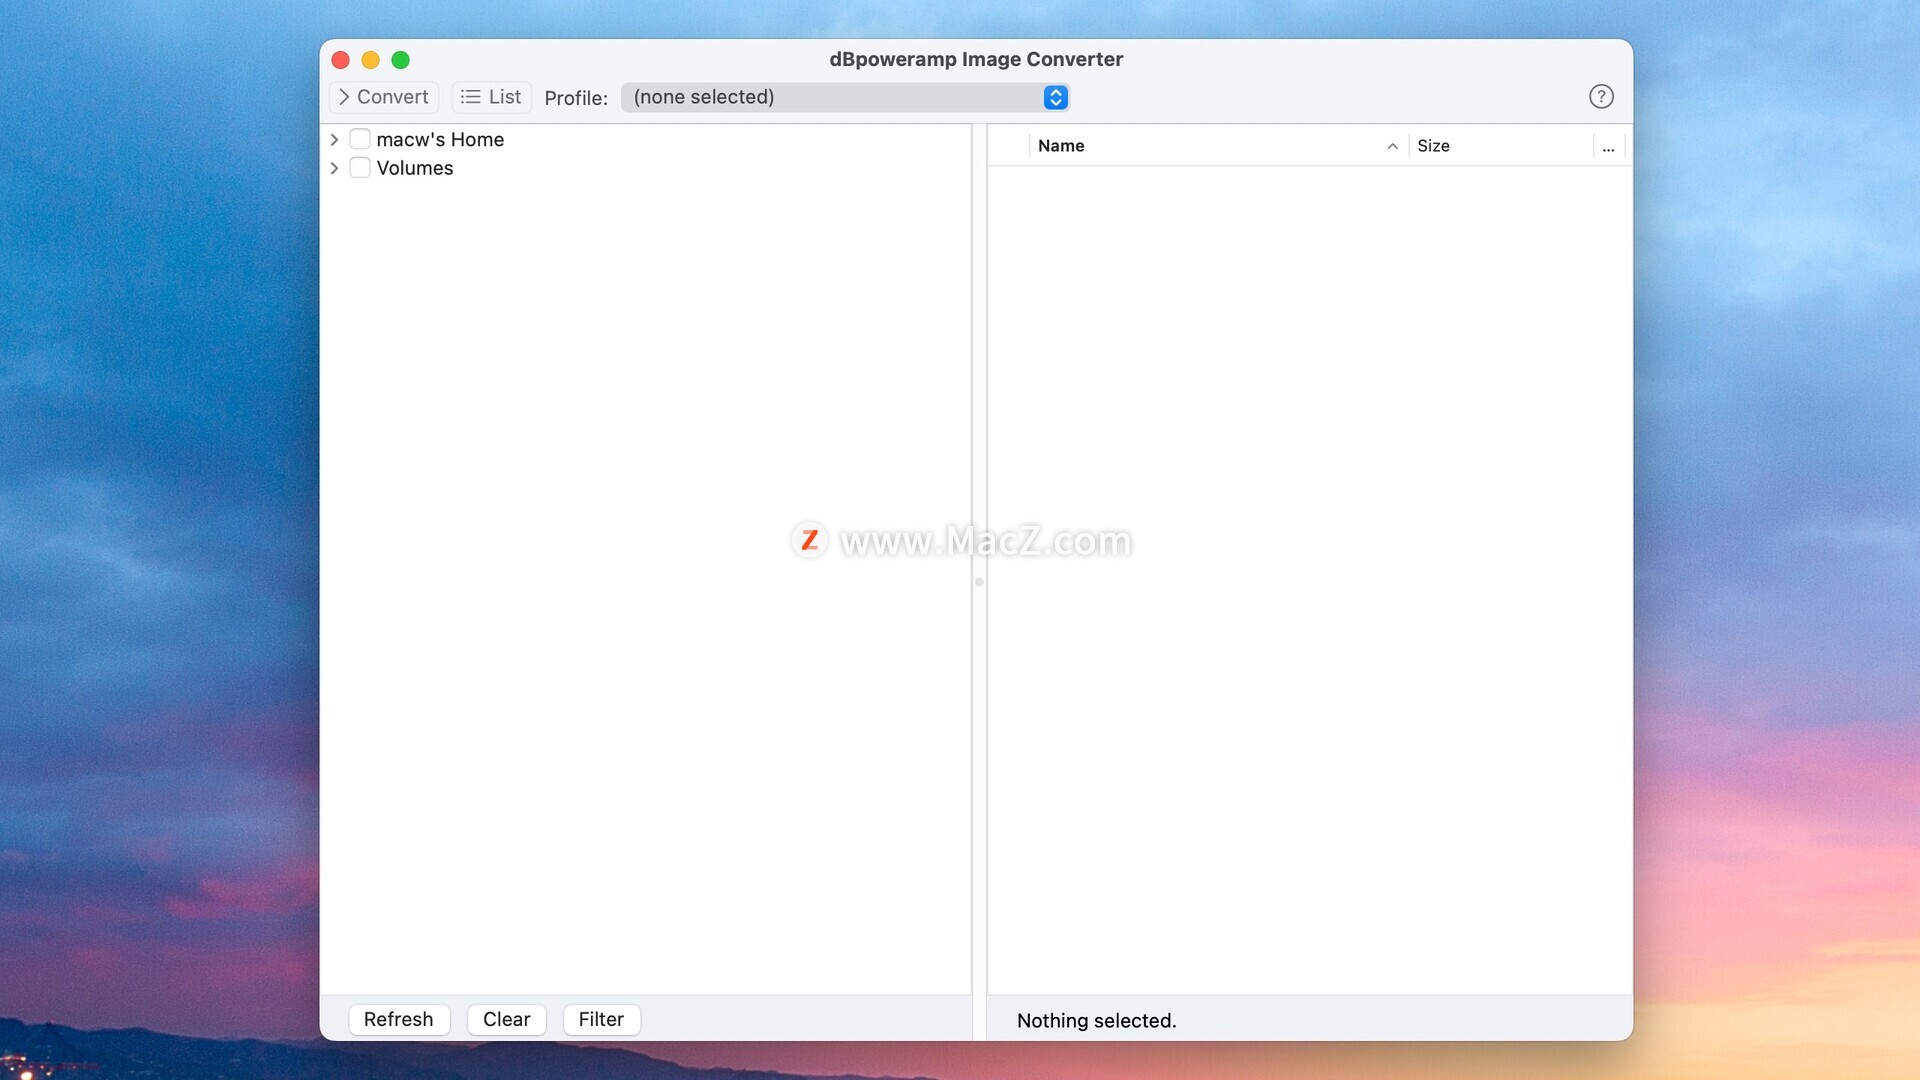Image resolution: width=1920 pixels, height=1080 pixels.
Task: Sort files by Name column
Action: click(1061, 146)
